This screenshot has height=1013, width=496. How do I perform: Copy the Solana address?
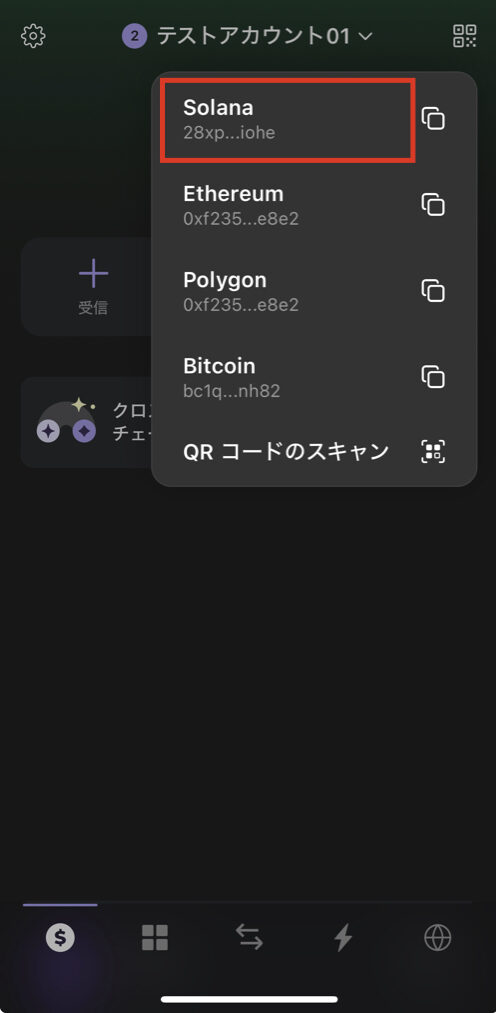(x=433, y=119)
